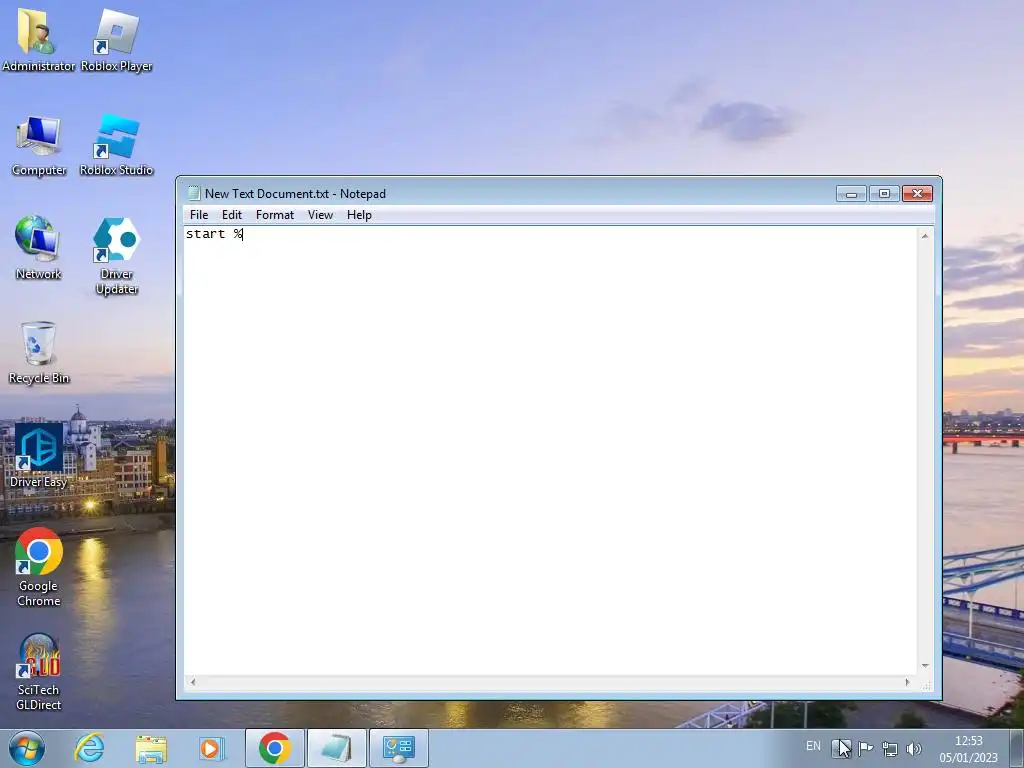This screenshot has width=1024, height=768.
Task: Click the horizontal scrollbar left arrow
Action: (192, 682)
